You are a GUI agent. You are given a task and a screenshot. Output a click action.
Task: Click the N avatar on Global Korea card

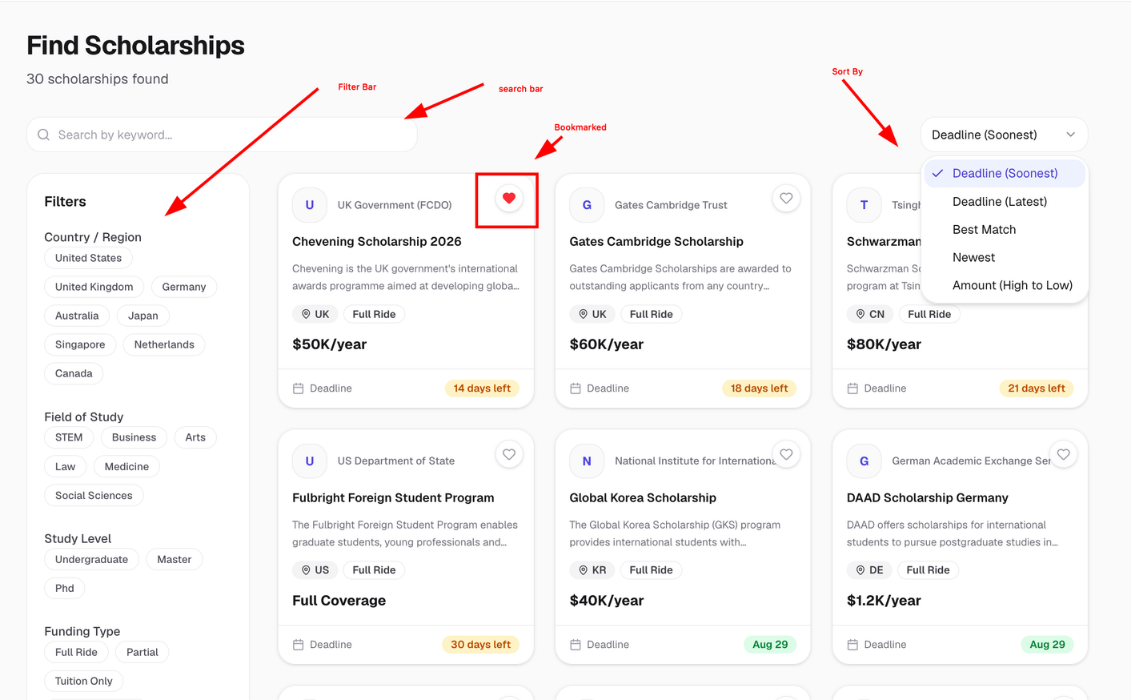[587, 461]
